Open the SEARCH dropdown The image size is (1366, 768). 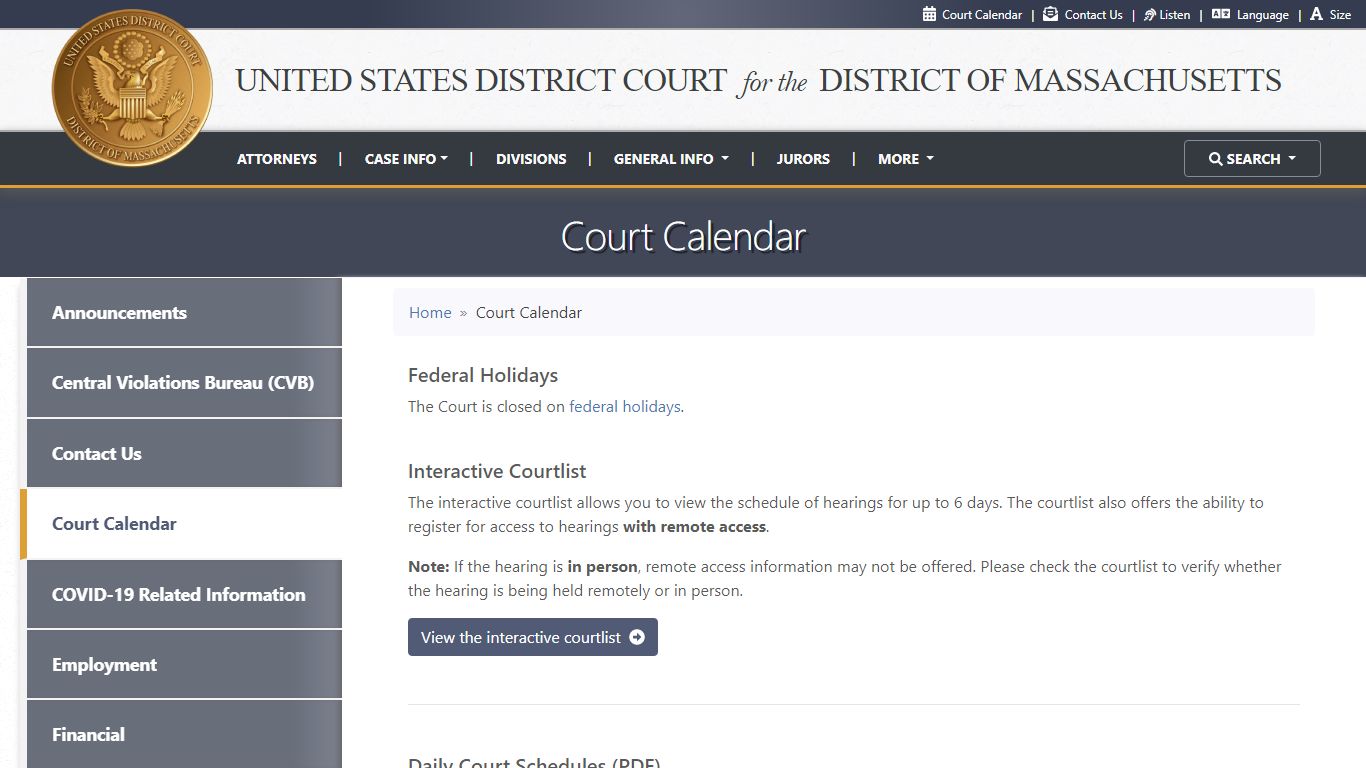click(x=1251, y=158)
